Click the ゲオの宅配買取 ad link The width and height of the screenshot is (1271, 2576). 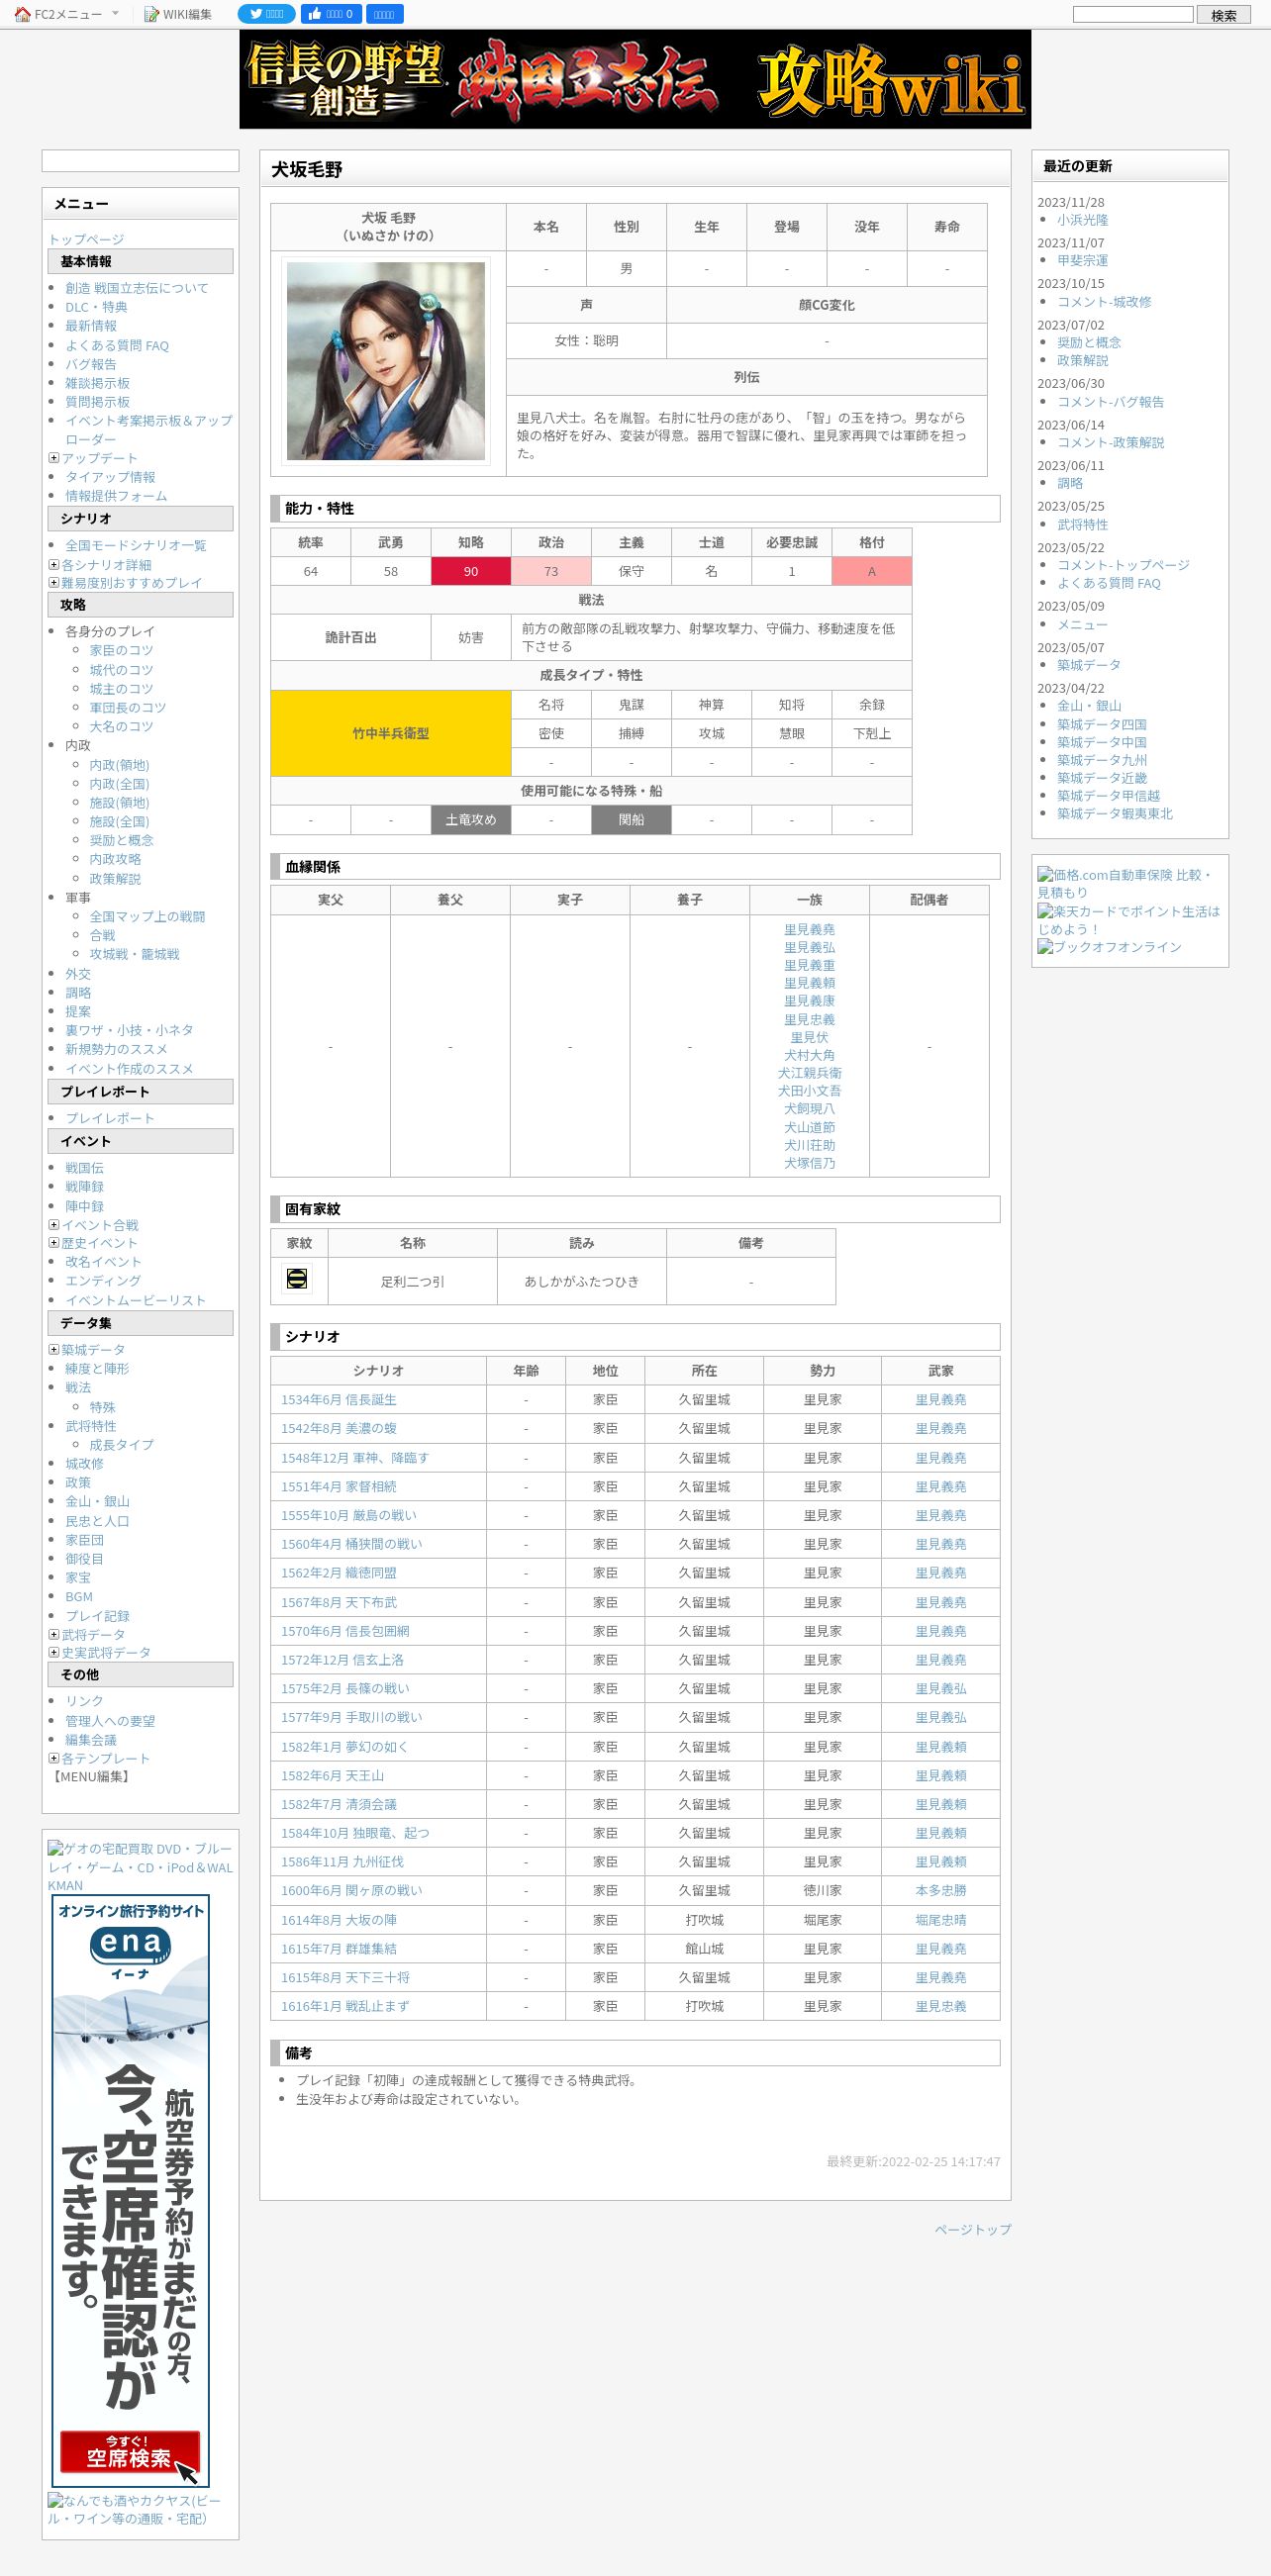[x=140, y=1867]
